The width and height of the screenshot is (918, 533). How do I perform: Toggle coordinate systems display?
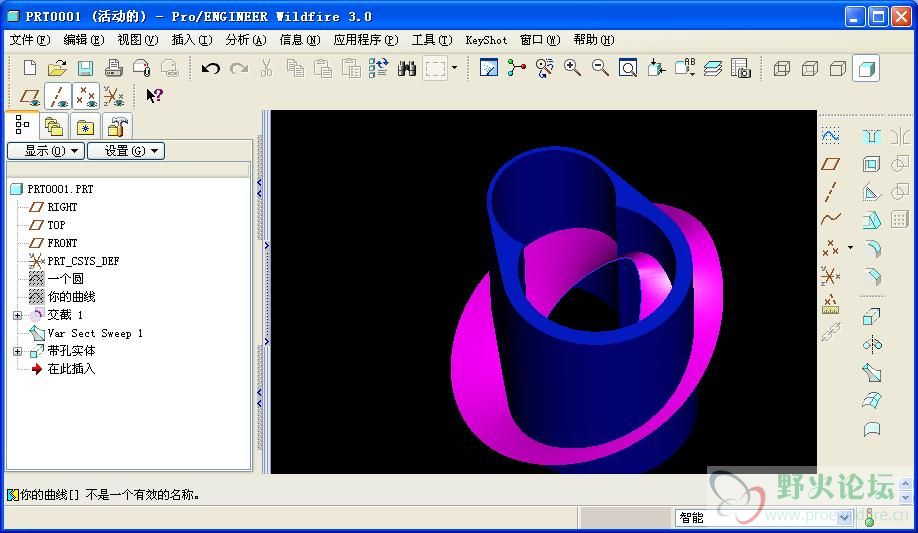[x=114, y=96]
